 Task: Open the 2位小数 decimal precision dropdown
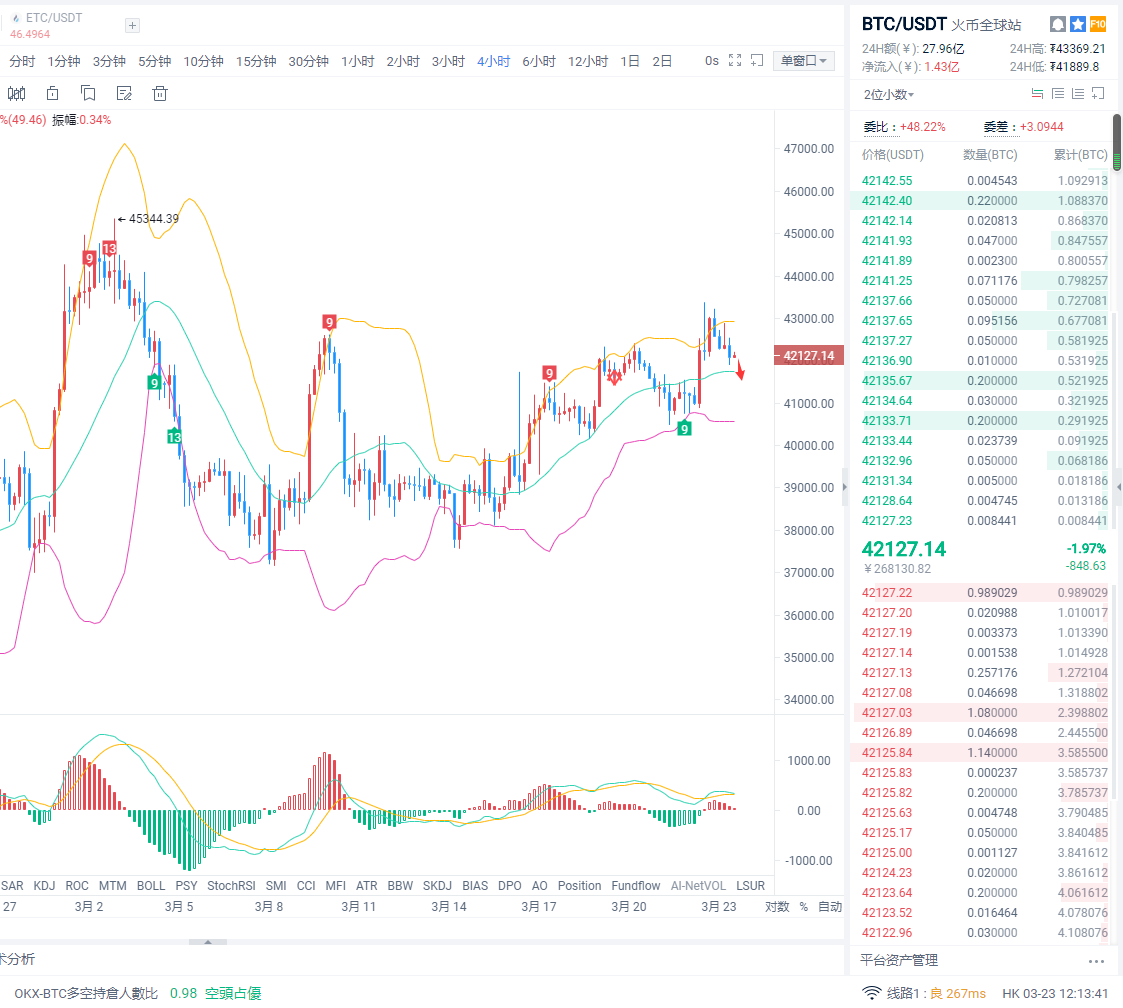889,95
